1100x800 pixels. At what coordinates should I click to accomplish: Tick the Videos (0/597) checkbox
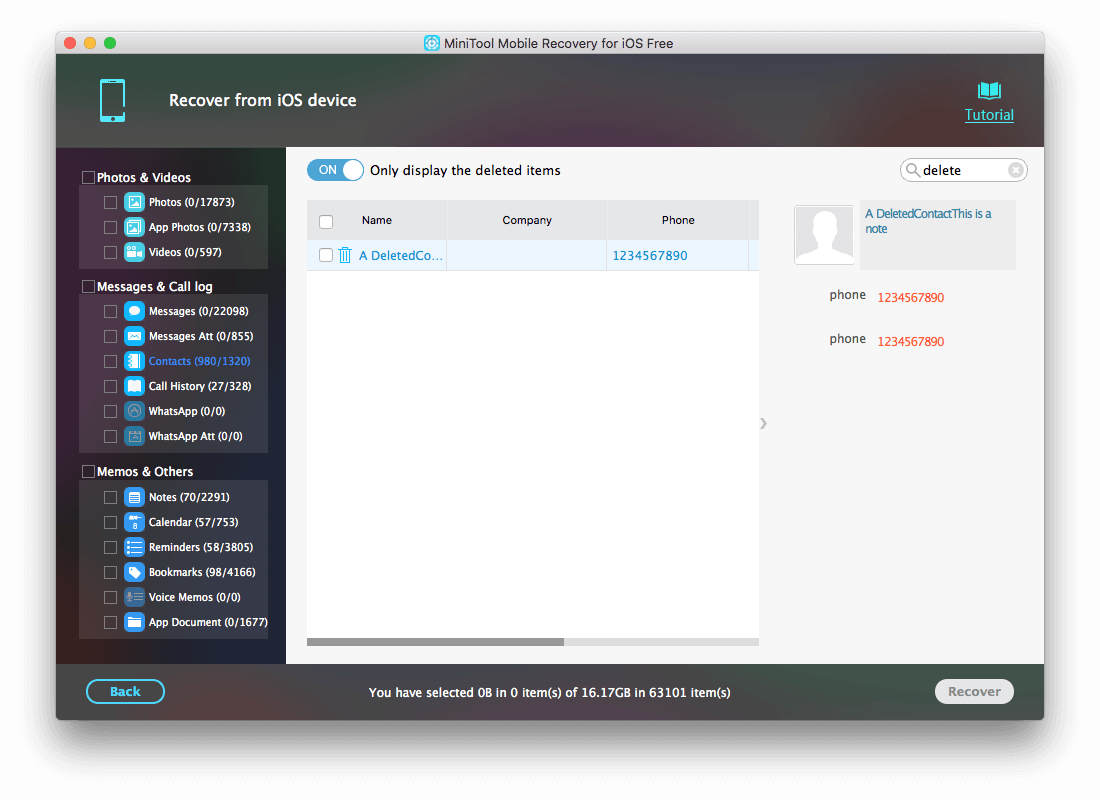110,252
